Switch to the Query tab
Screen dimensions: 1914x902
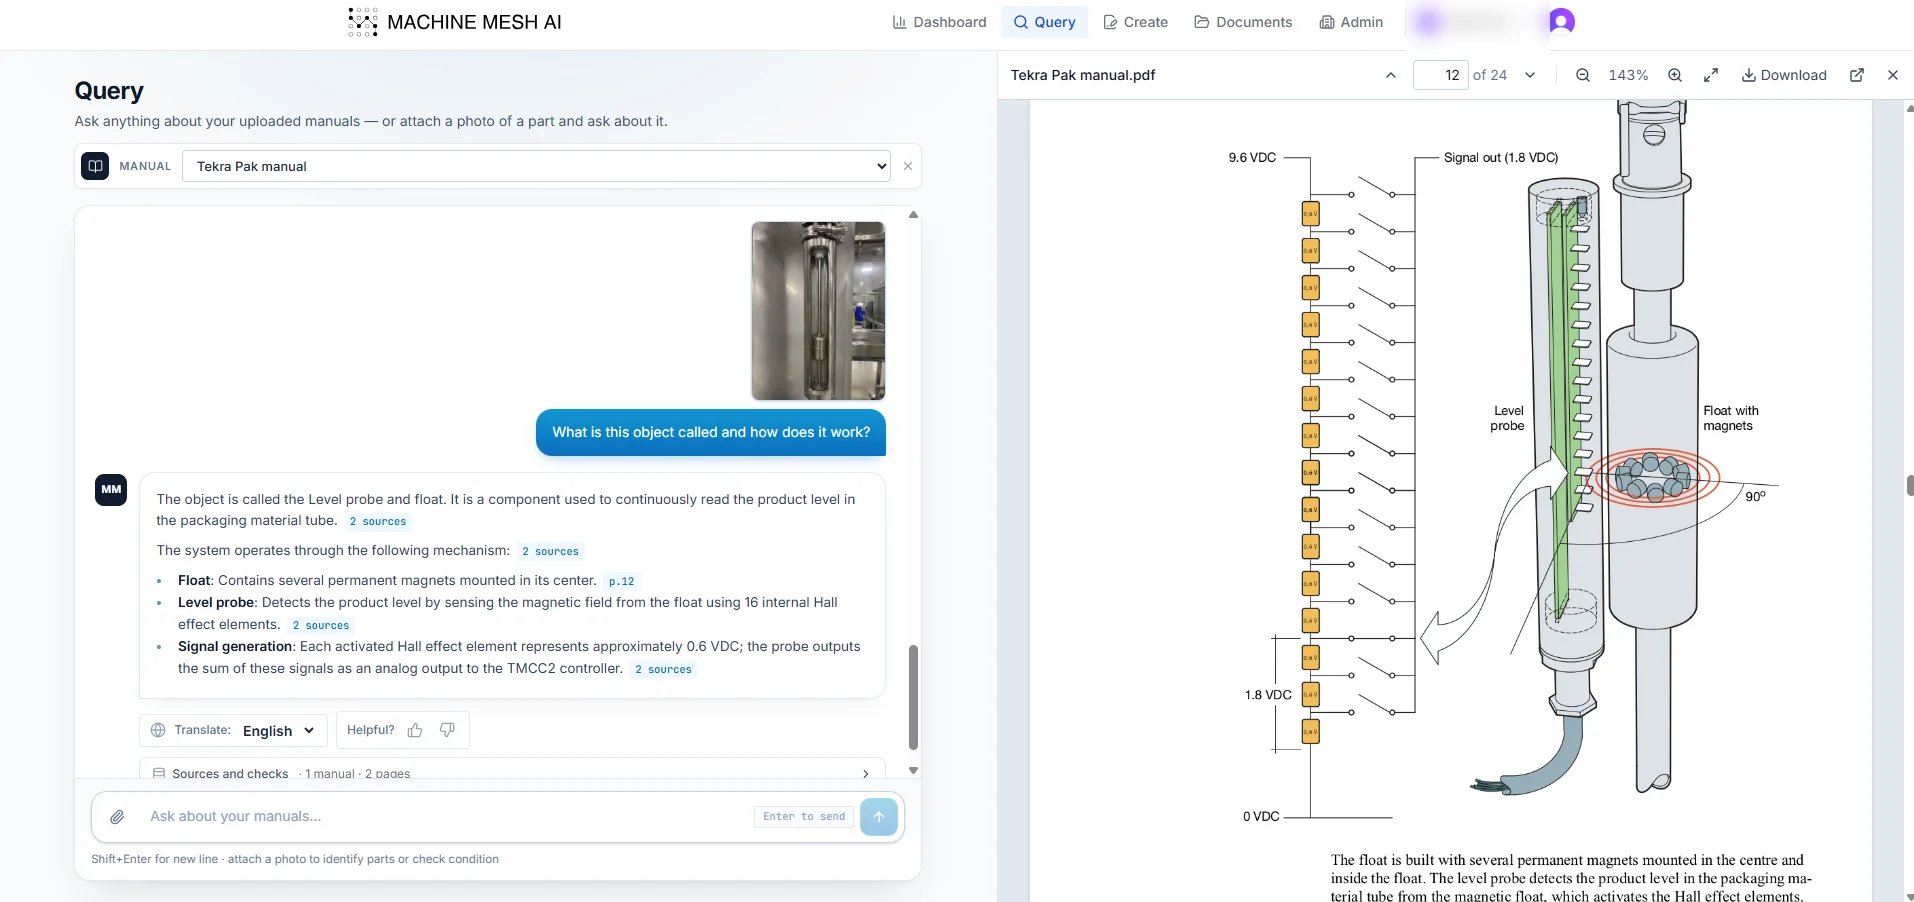pyautogui.click(x=1044, y=22)
